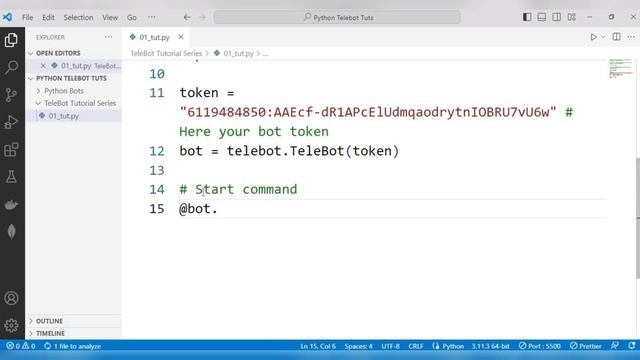Open the notifications bell icon
The height and width of the screenshot is (360, 640).
(x=631, y=346)
